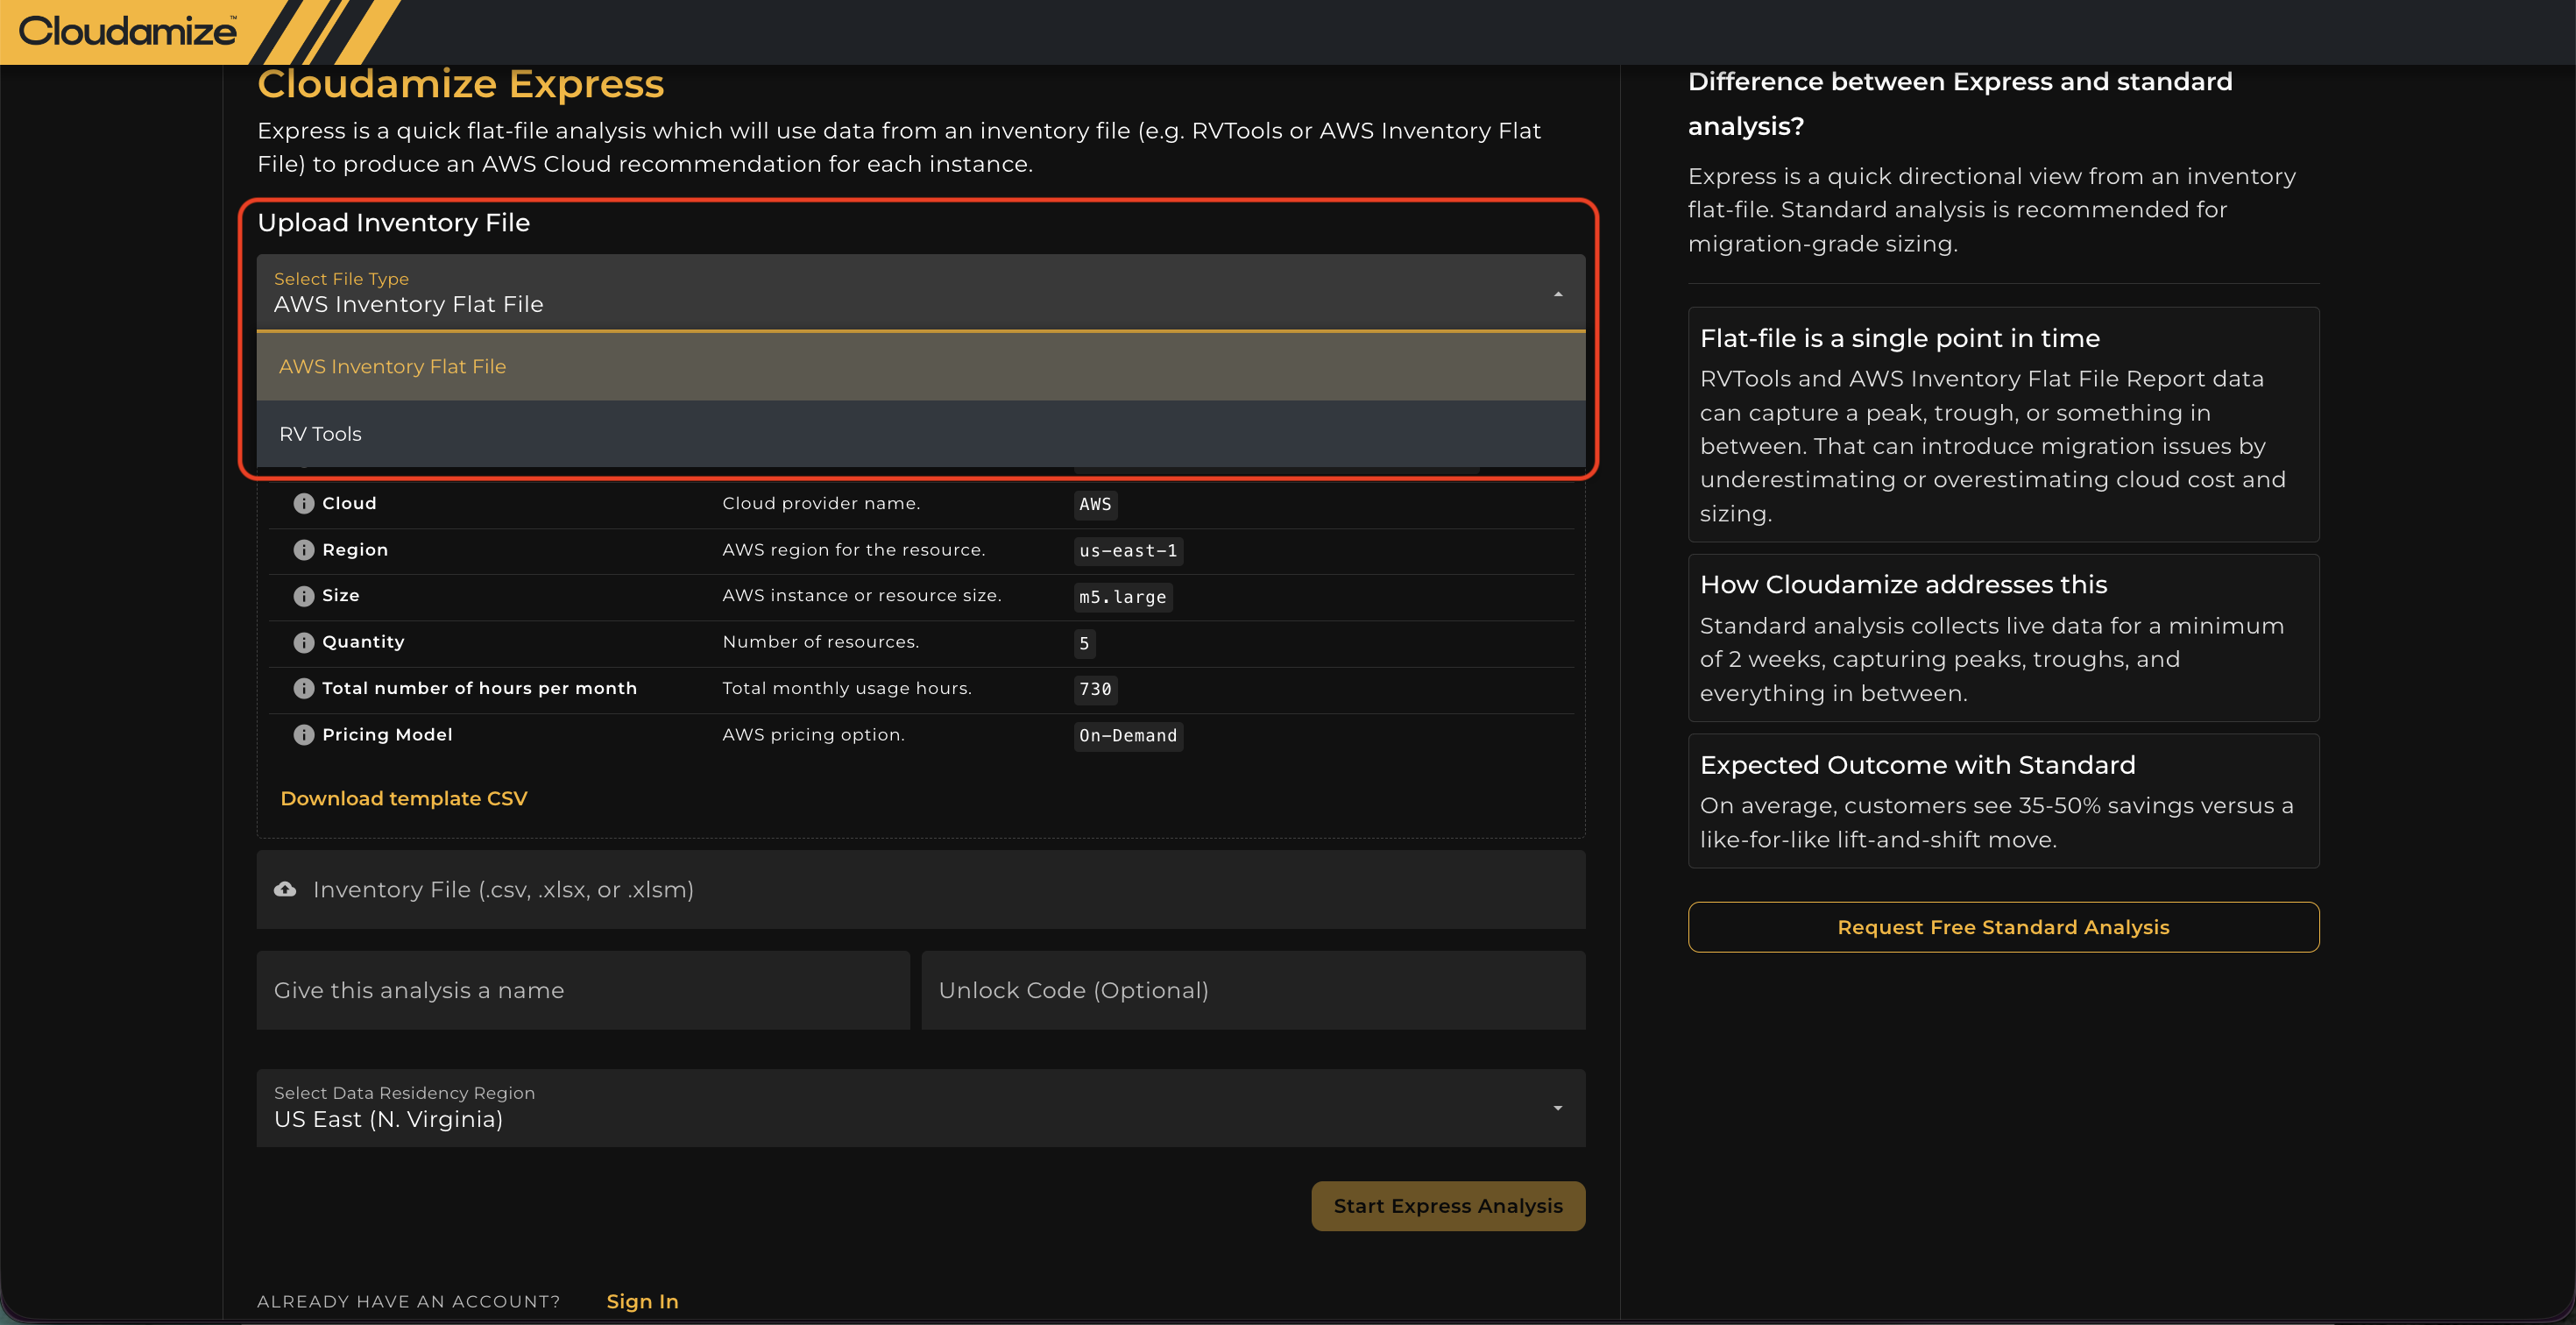Click the AWS example value
This screenshot has width=2576, height=1325.
[x=1095, y=505]
